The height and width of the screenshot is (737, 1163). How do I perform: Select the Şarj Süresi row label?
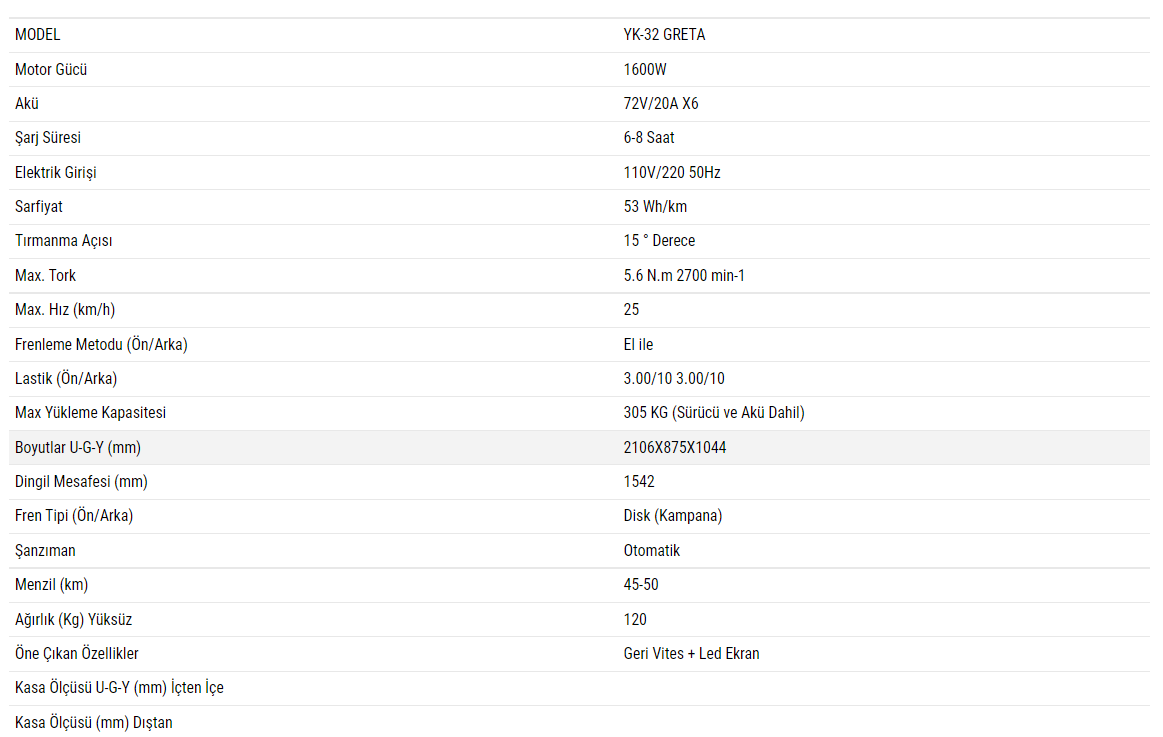[x=48, y=138]
